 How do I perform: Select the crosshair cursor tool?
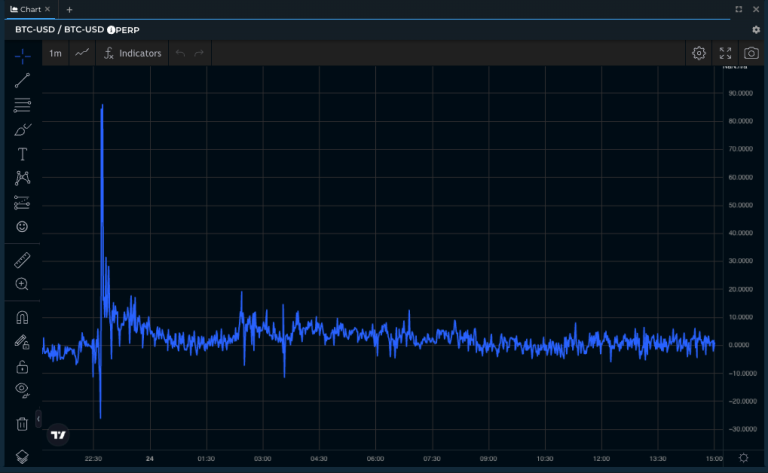coord(22,55)
